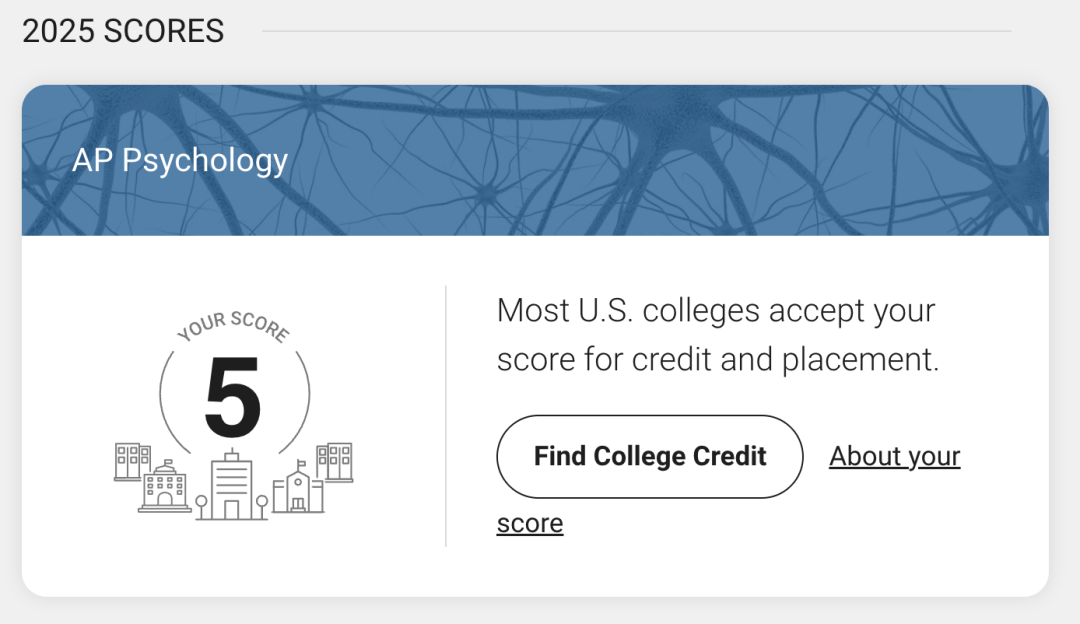Click the YOUR SCORE curved label
1080x624 pixels.
click(x=233, y=326)
